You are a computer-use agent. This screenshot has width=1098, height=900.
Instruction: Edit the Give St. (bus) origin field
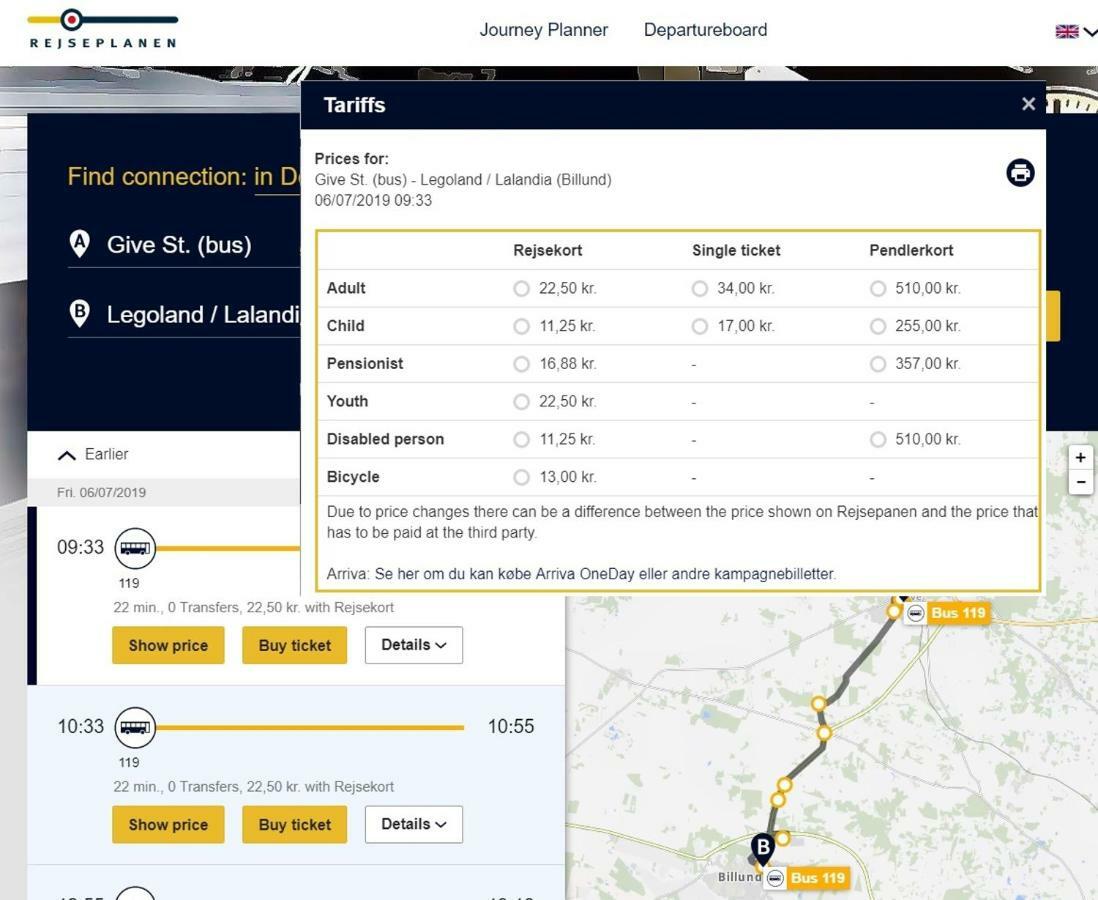[184, 245]
